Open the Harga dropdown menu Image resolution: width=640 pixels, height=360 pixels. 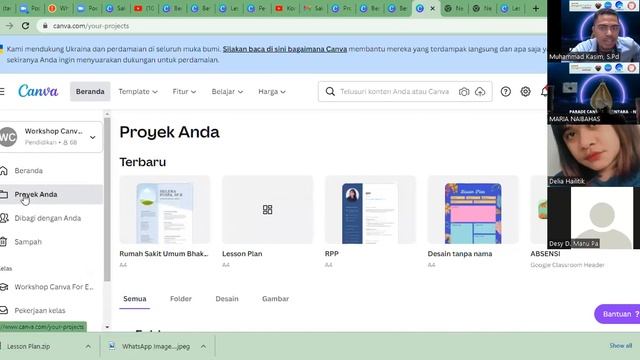272,91
